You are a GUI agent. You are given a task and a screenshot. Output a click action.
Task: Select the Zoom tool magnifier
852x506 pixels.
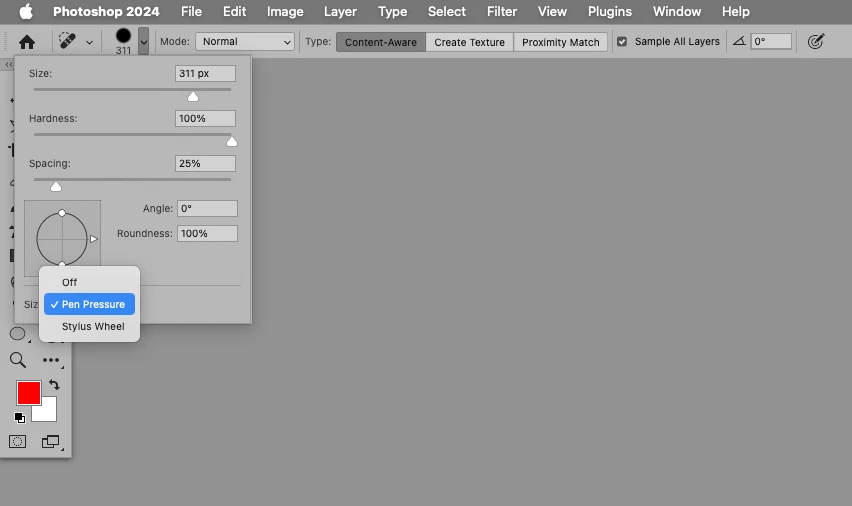tap(18, 359)
